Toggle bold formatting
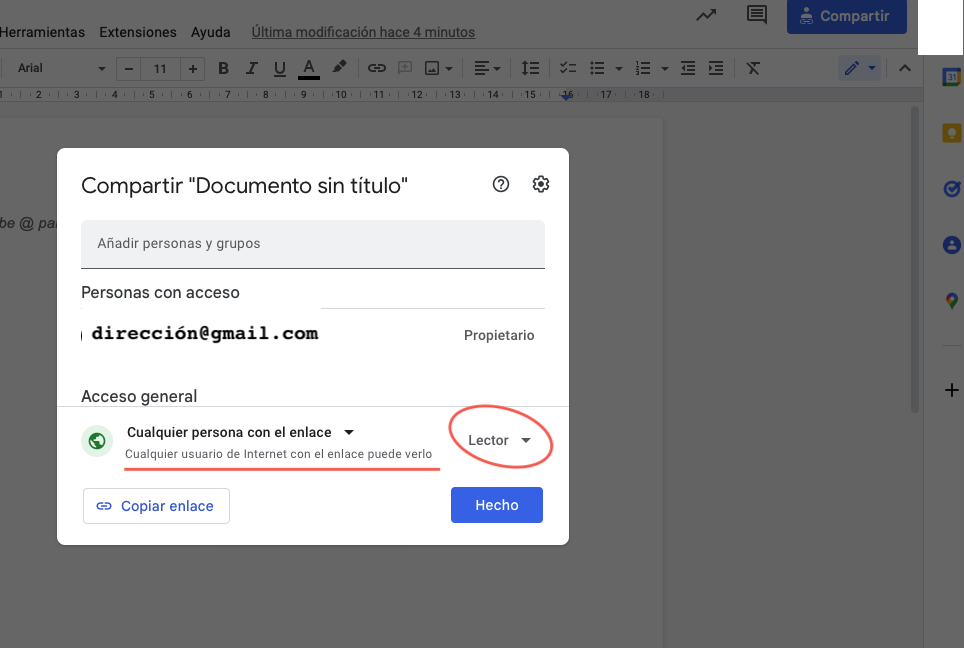964x648 pixels. pyautogui.click(x=223, y=68)
